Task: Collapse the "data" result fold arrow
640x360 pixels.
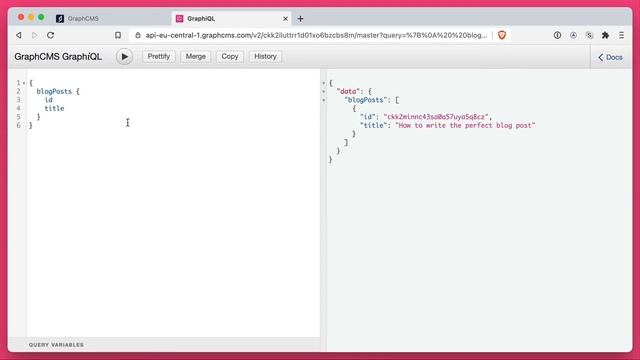Action: (324, 91)
